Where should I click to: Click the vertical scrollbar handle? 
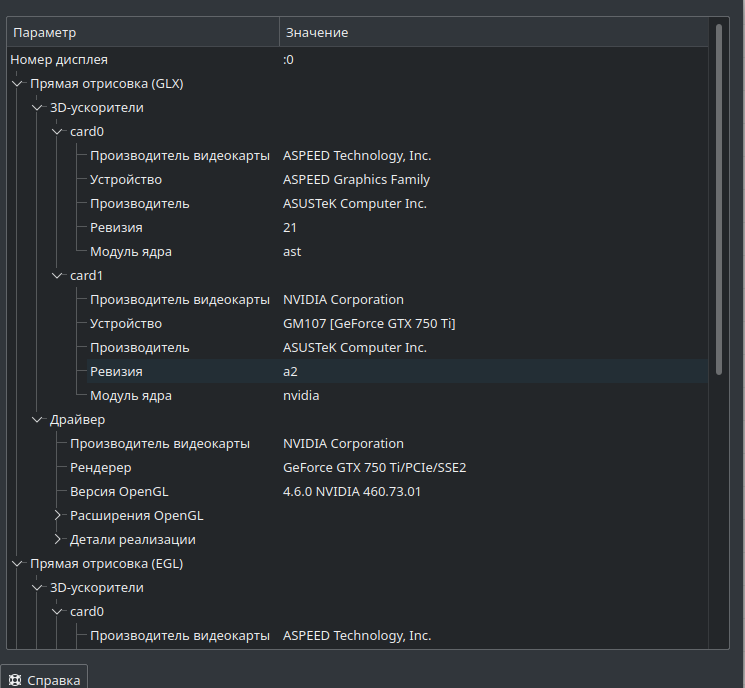[719, 199]
